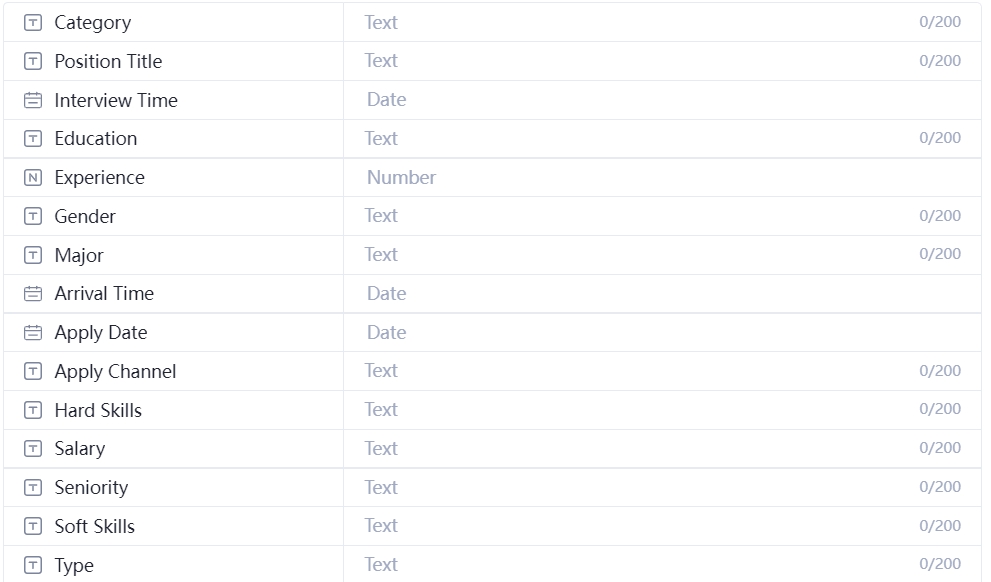Click the text field icon beside Category

pyautogui.click(x=33, y=22)
